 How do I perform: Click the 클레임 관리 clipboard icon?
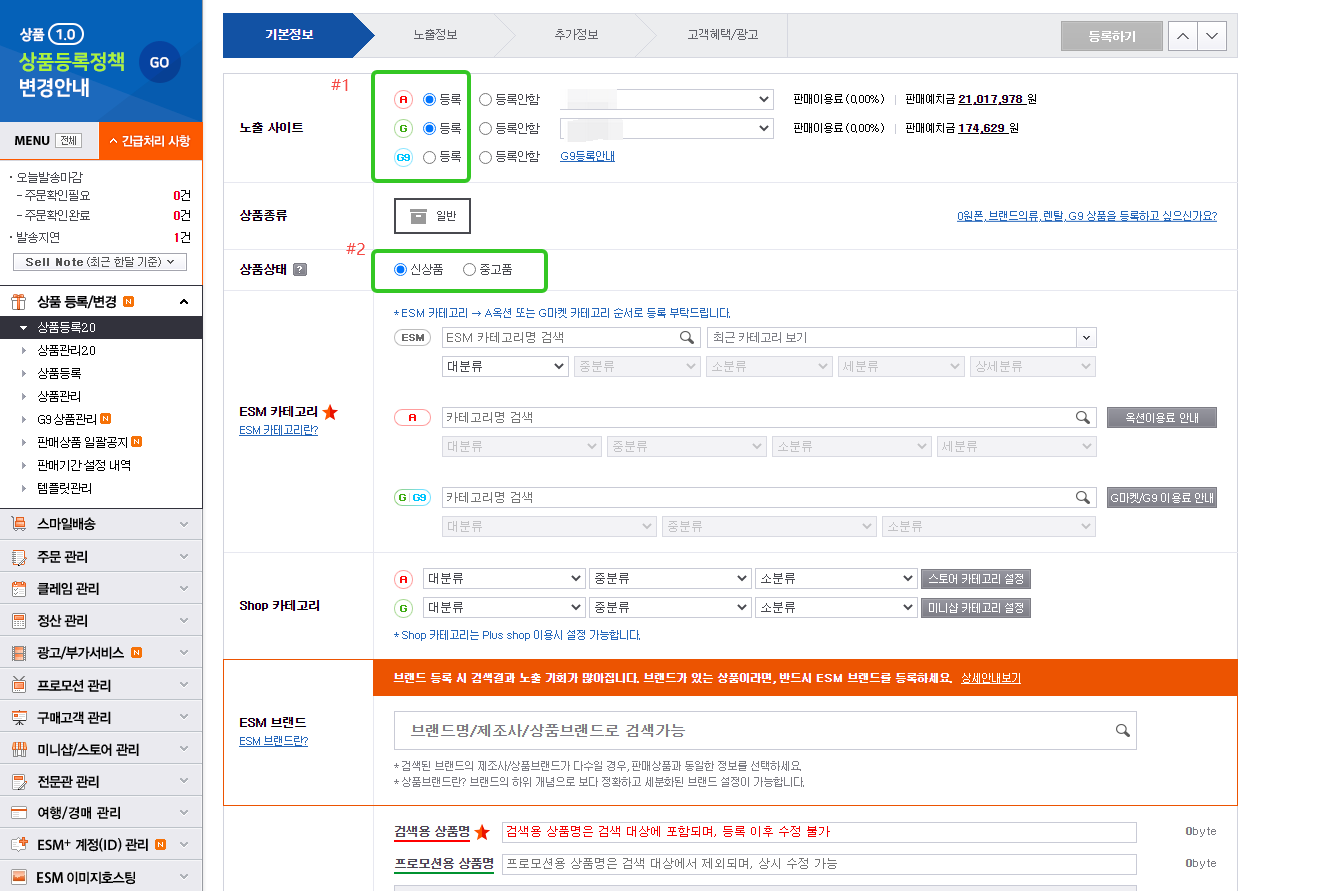pos(16,587)
